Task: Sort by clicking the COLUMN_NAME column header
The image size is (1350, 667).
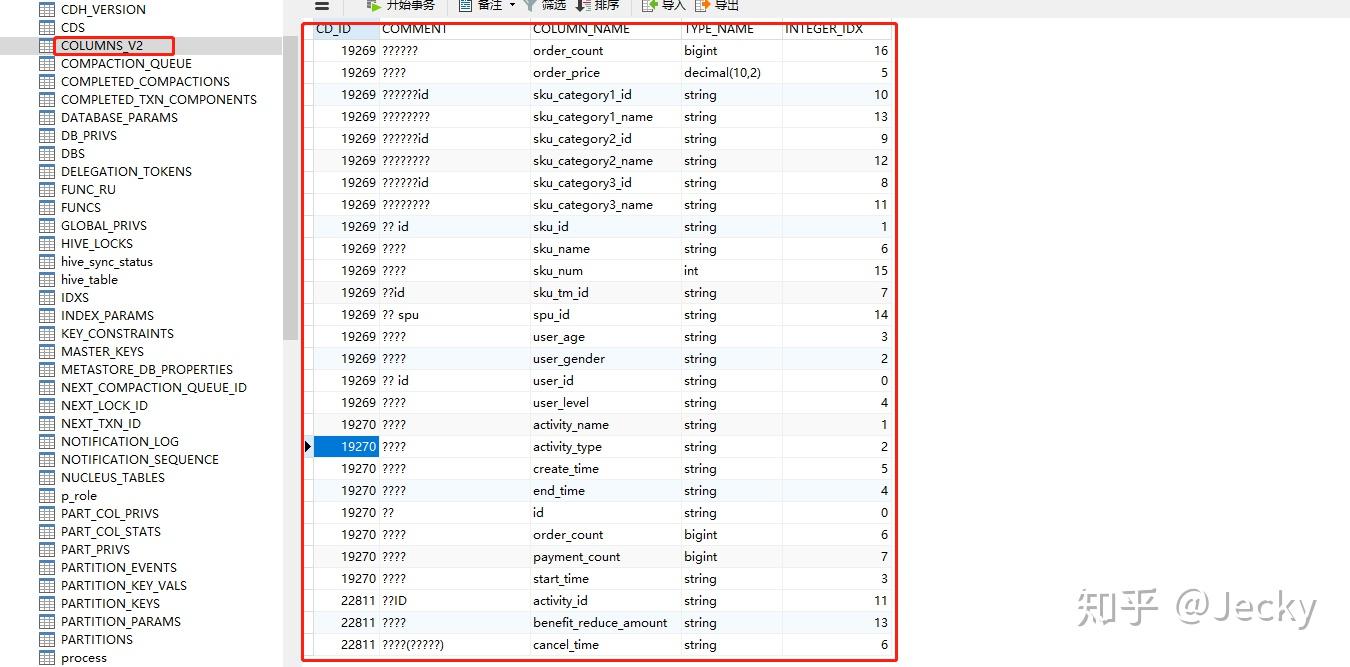Action: (580, 29)
